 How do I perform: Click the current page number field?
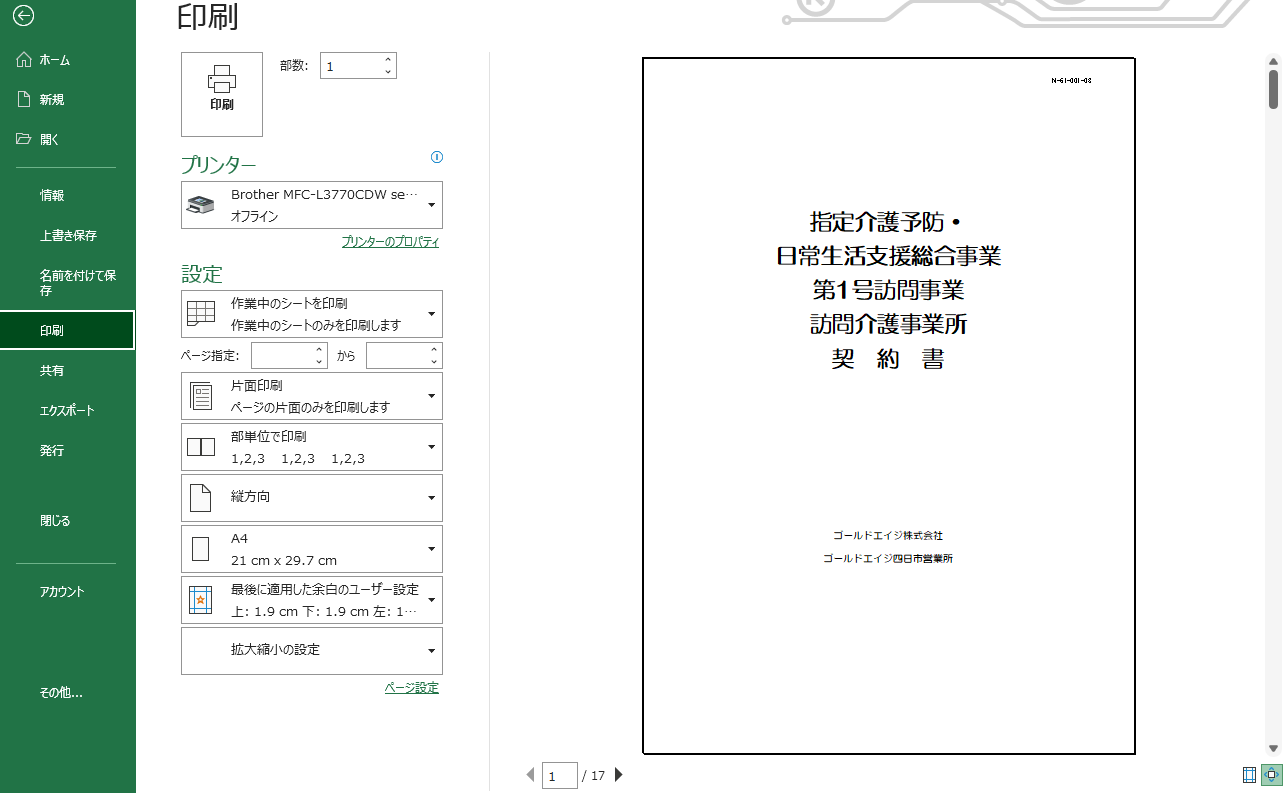tap(559, 775)
